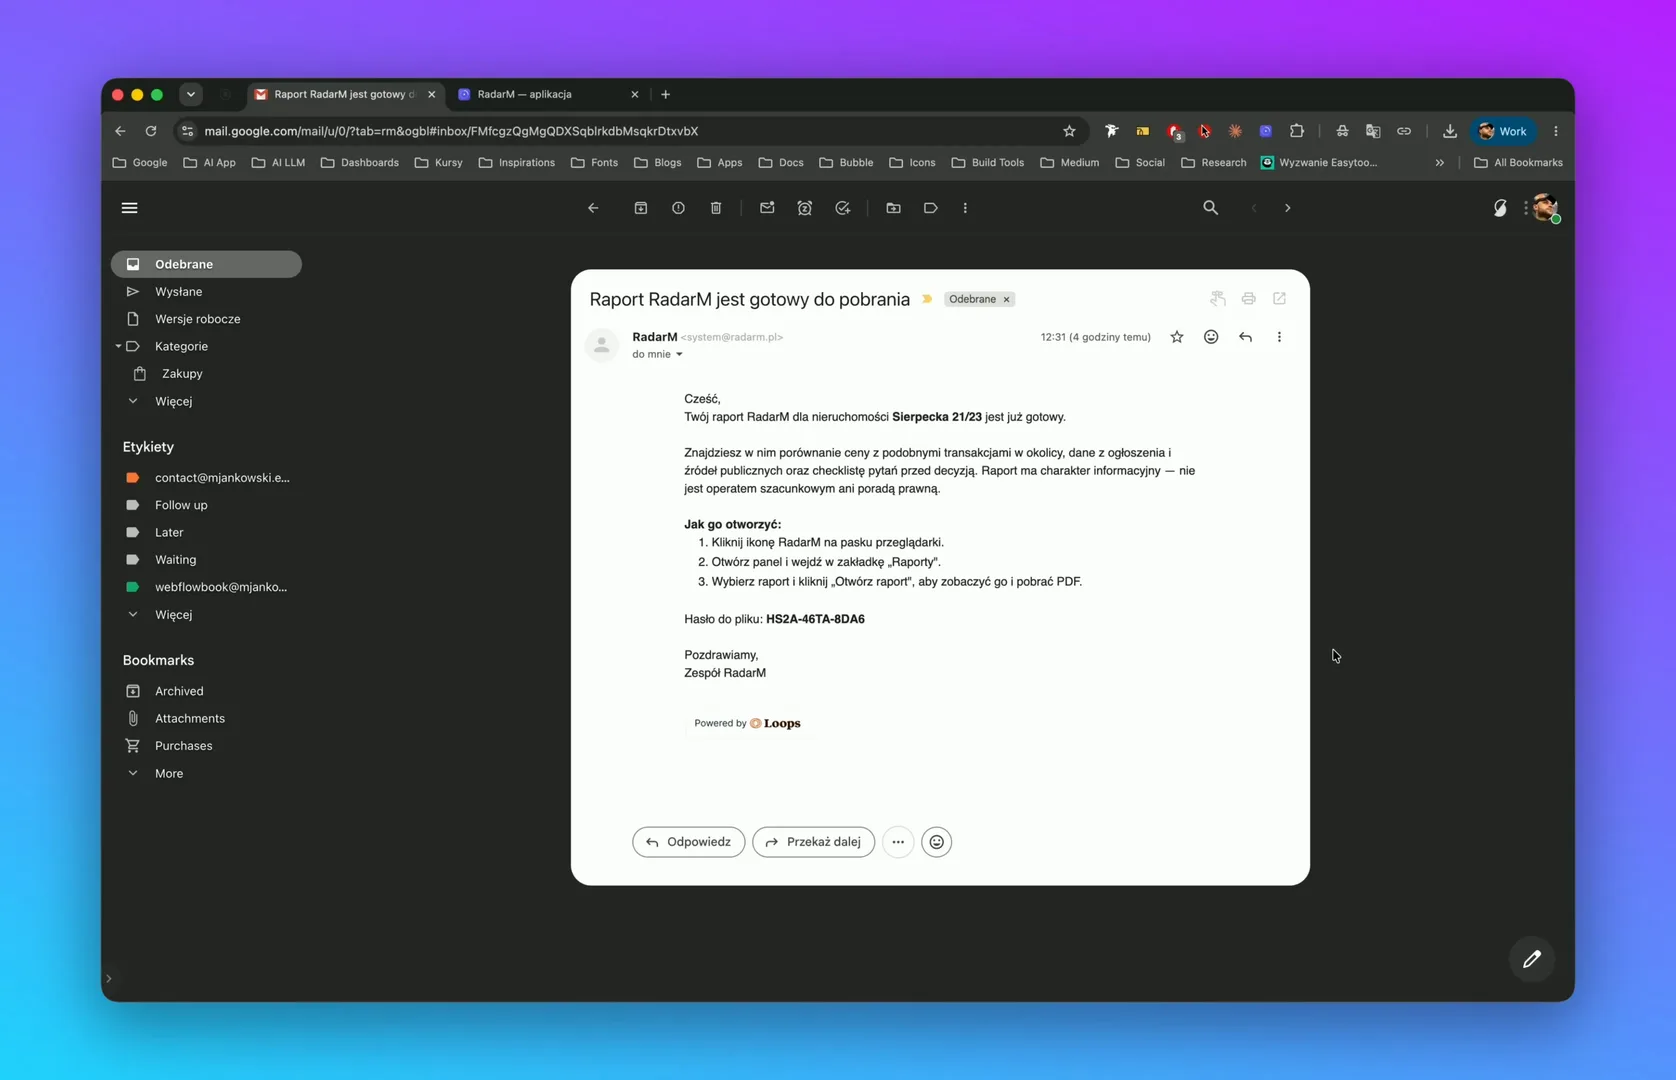Click the Przekaż dalej forward button

pyautogui.click(x=813, y=842)
